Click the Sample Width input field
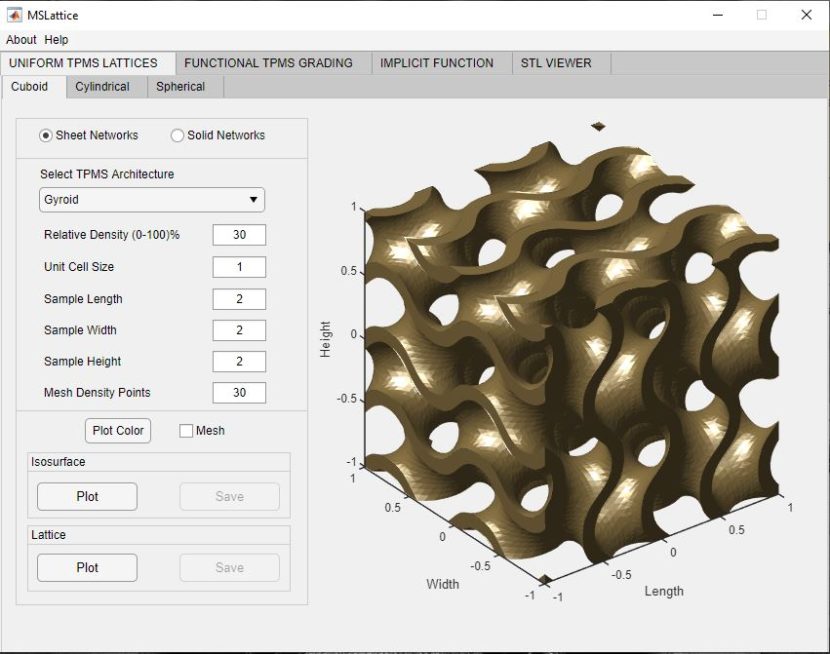Viewport: 830px width, 654px height. click(x=239, y=330)
